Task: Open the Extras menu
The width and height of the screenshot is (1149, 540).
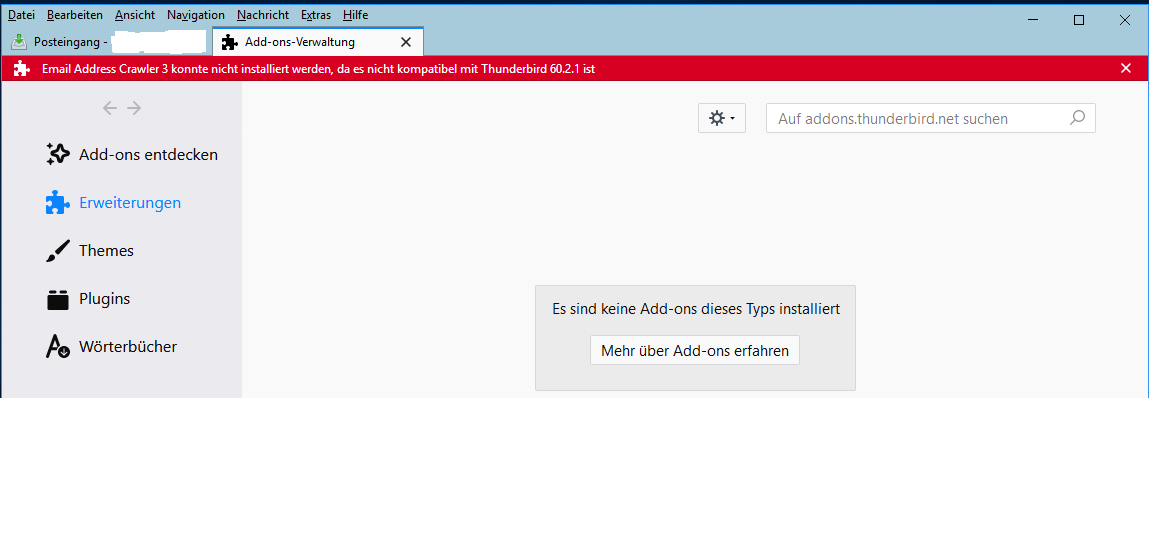Action: [316, 15]
